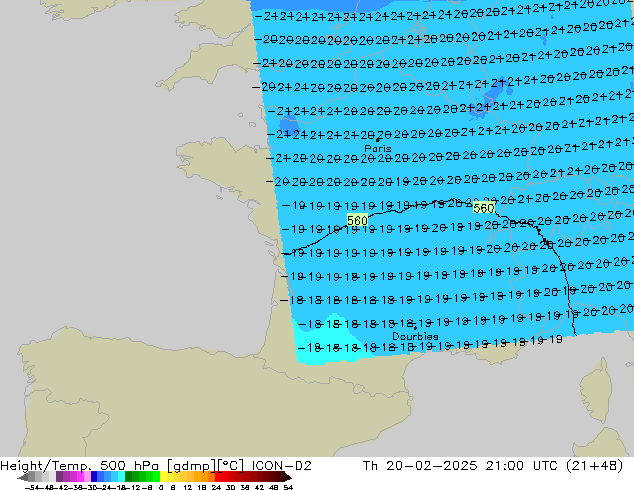Screen dimensions: 634x490
Task: Pick the dark green legend swatch
Action: tap(129, 477)
